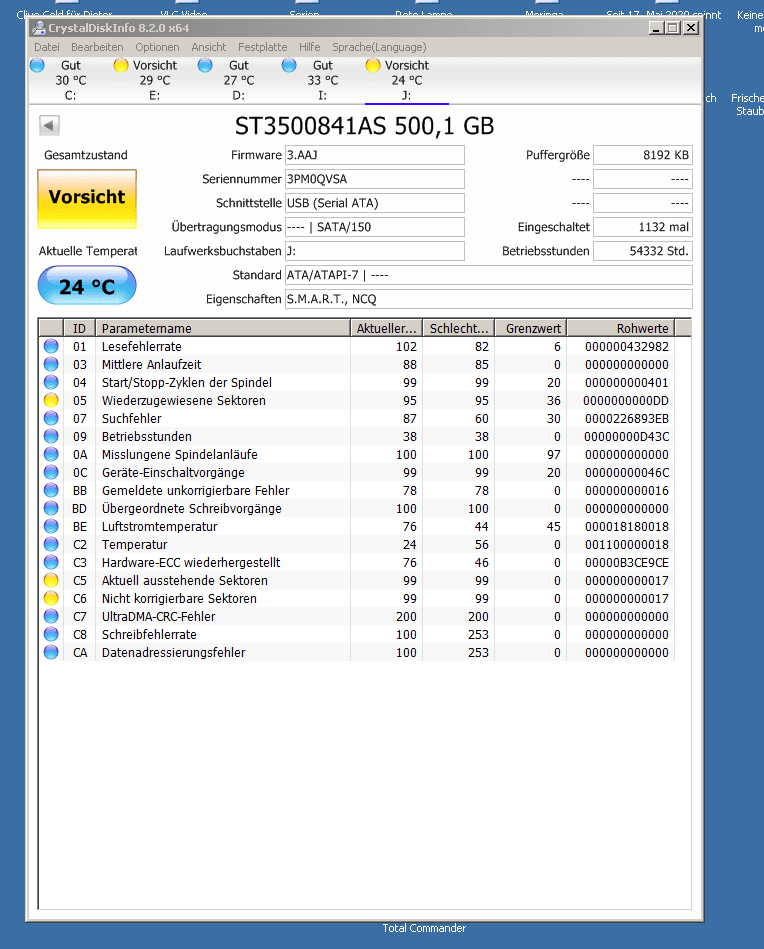The image size is (764, 949).
Task: Click status icon of Schreibfehlerrate row
Action: pyautogui.click(x=51, y=634)
